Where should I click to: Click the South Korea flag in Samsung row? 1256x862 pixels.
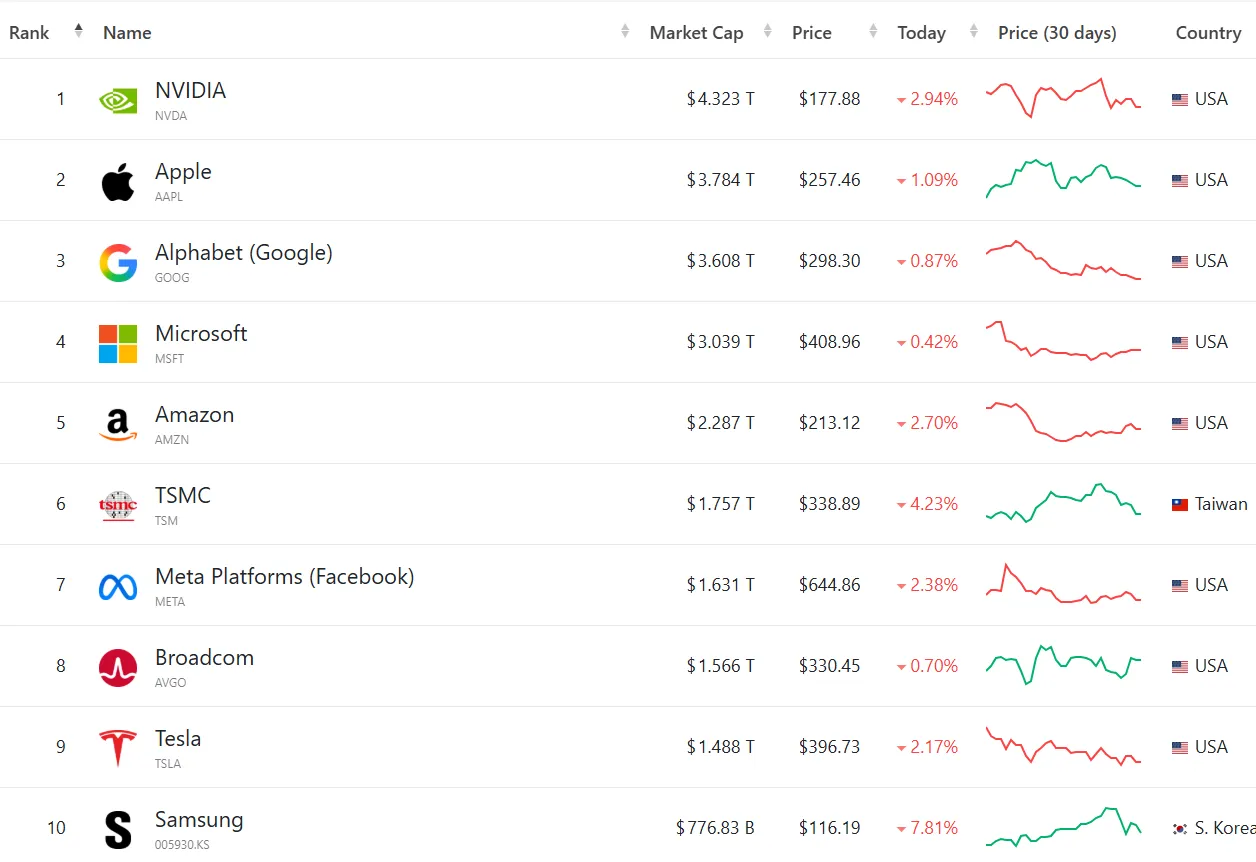[1180, 828]
